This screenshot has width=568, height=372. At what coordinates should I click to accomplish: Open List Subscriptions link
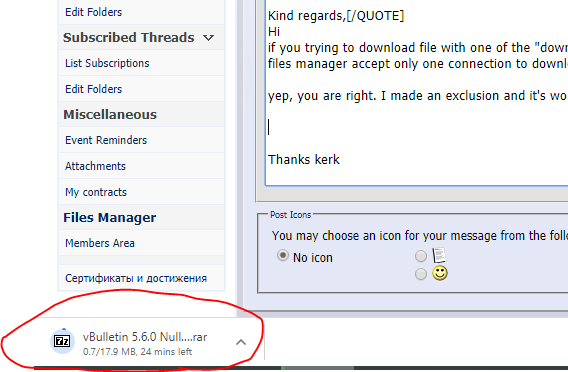[107, 63]
